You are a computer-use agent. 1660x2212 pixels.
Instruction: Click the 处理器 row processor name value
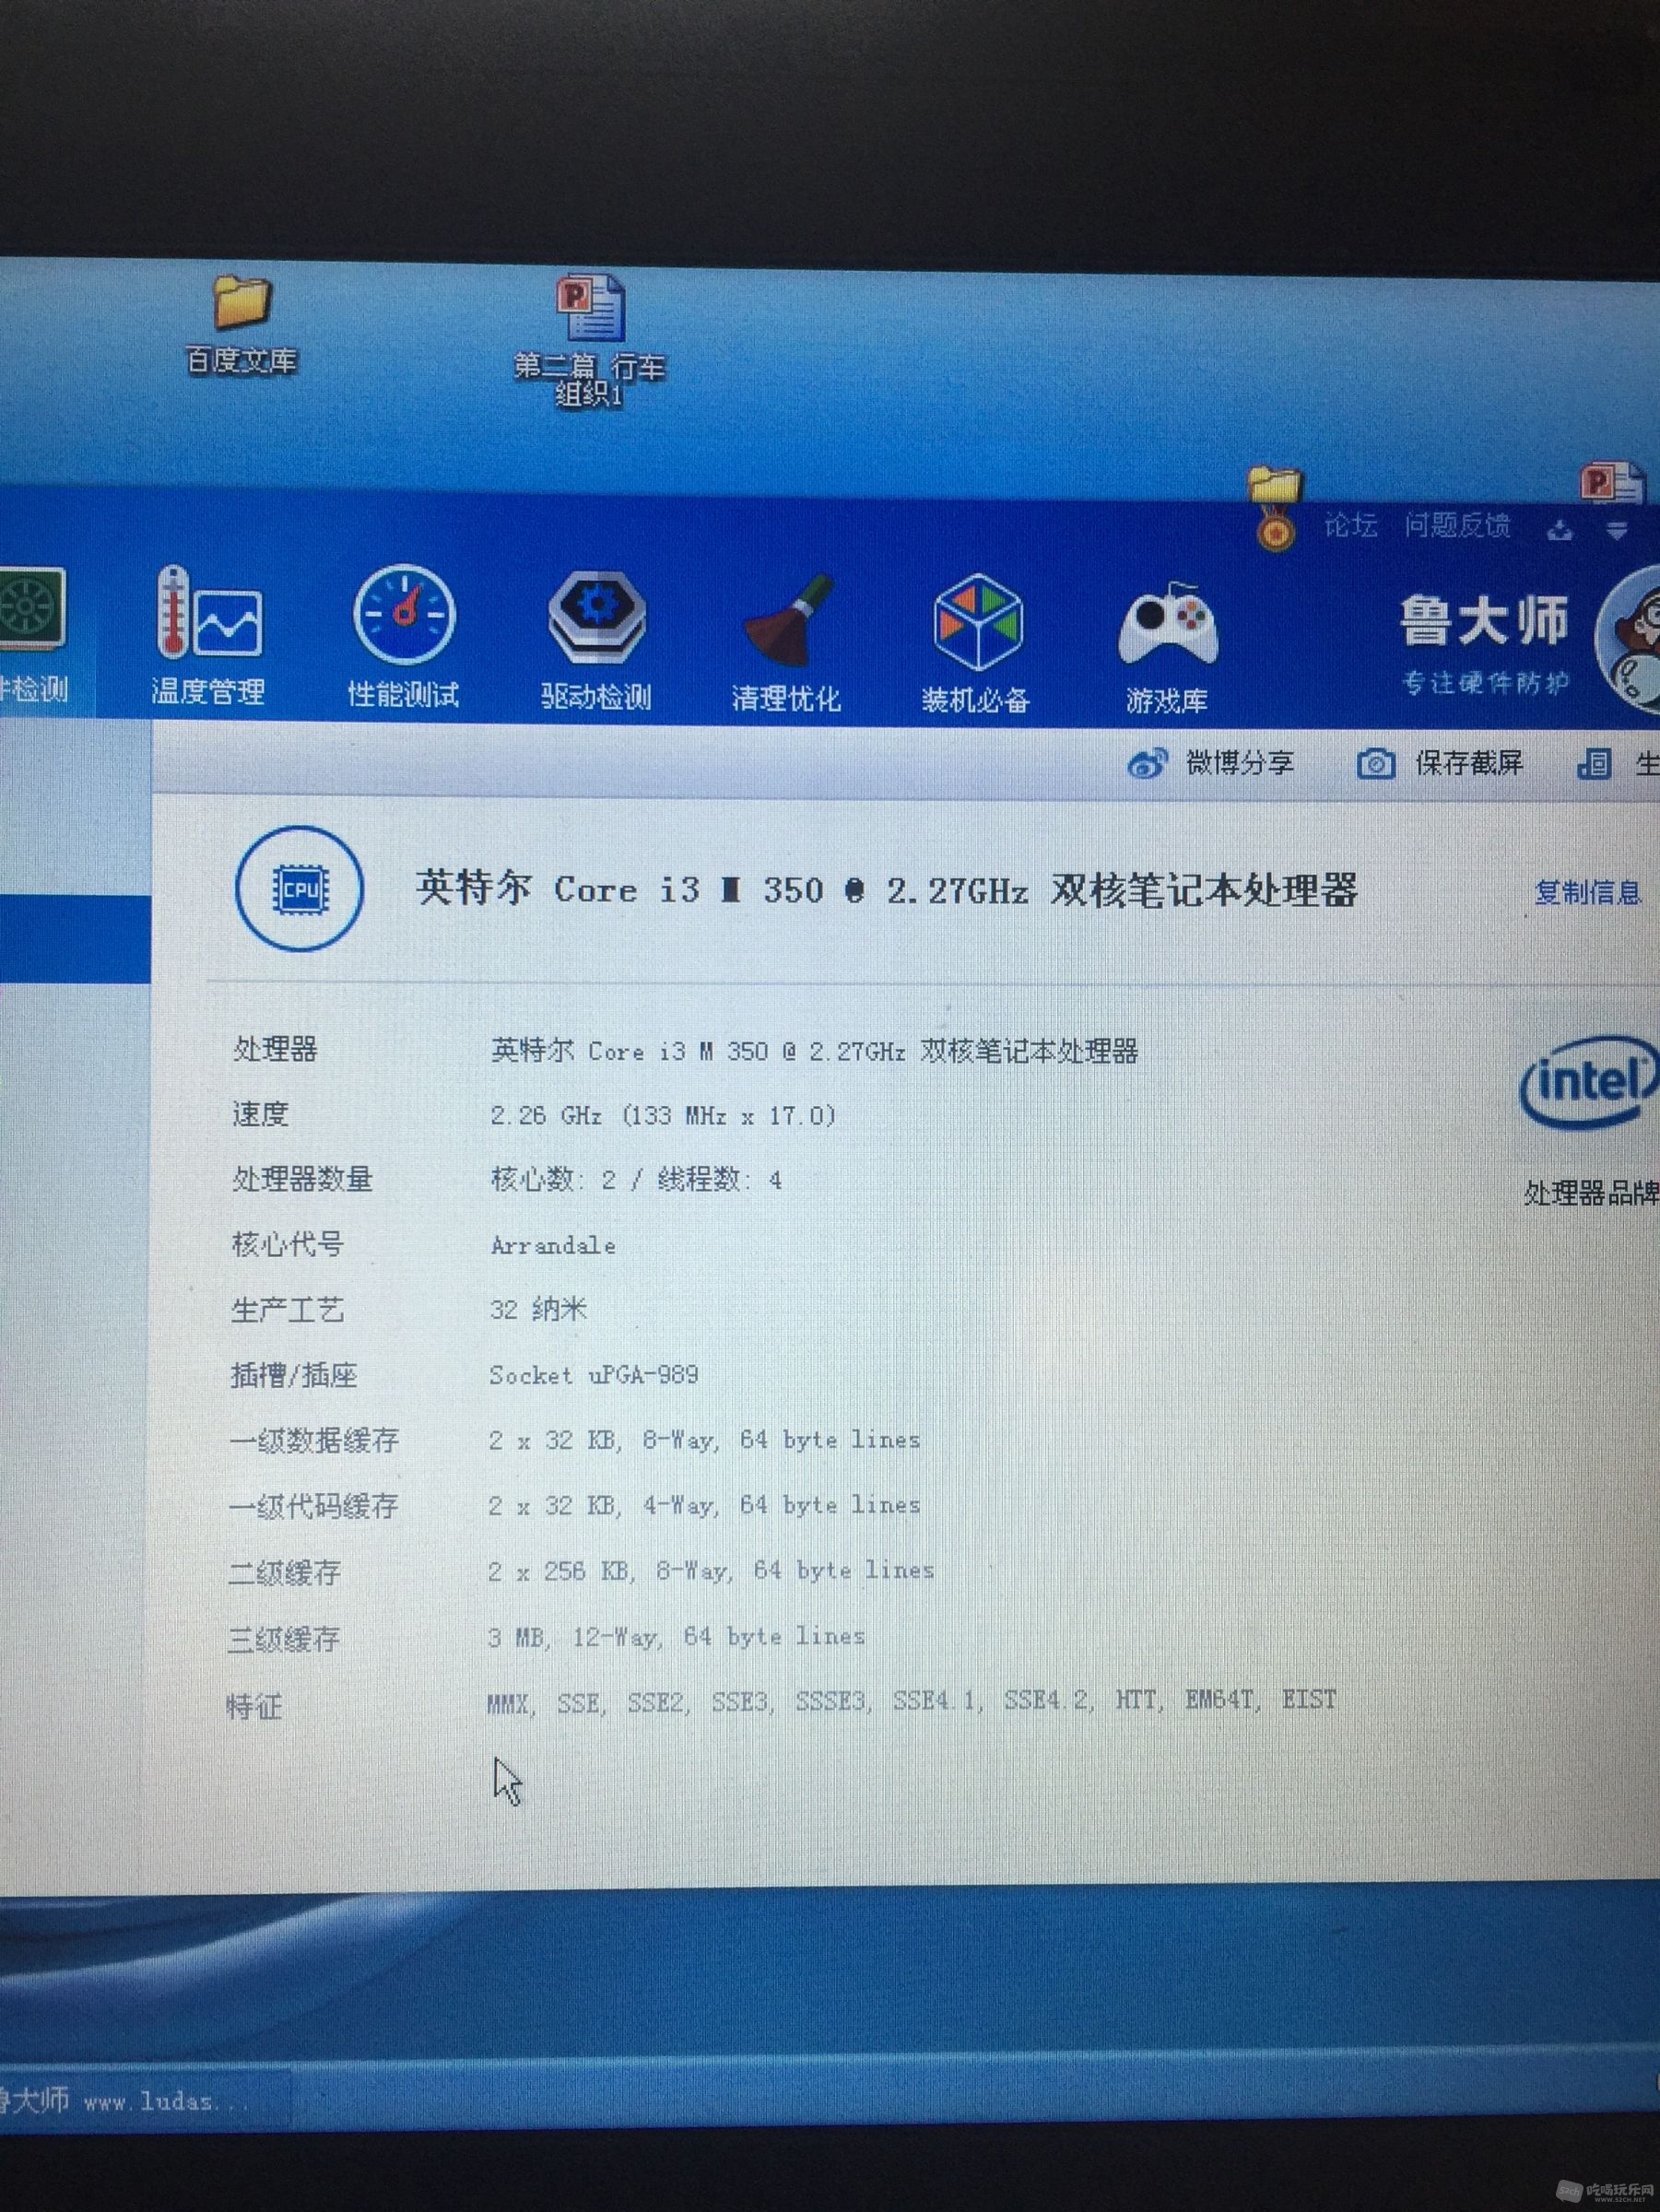tap(814, 1051)
